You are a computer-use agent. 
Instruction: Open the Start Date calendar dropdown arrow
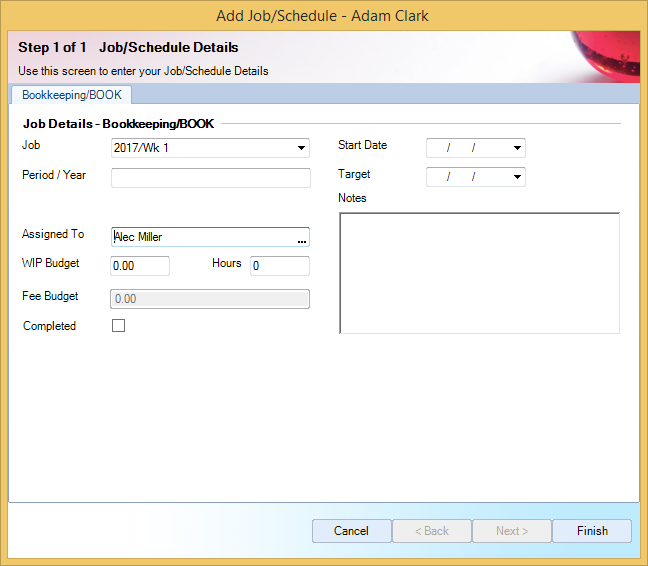pyautogui.click(x=517, y=148)
